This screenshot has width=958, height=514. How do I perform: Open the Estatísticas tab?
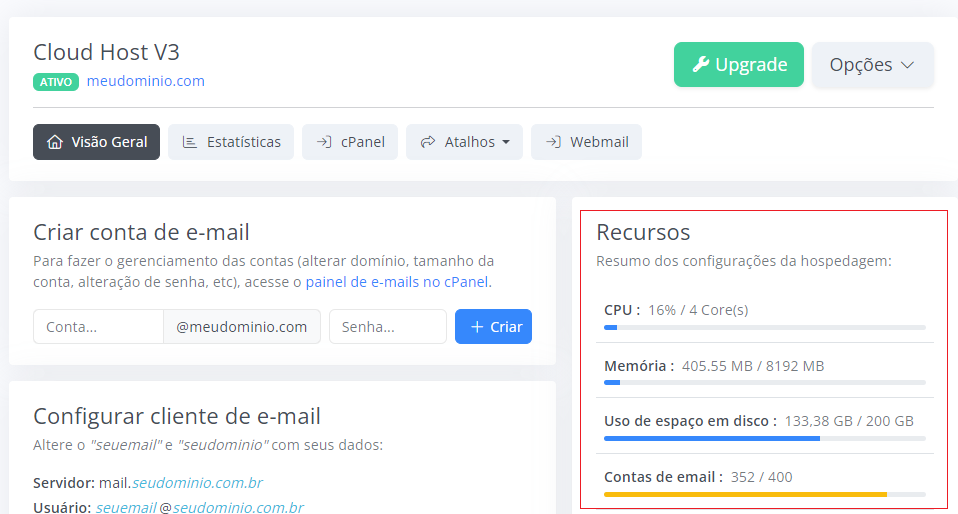231,142
